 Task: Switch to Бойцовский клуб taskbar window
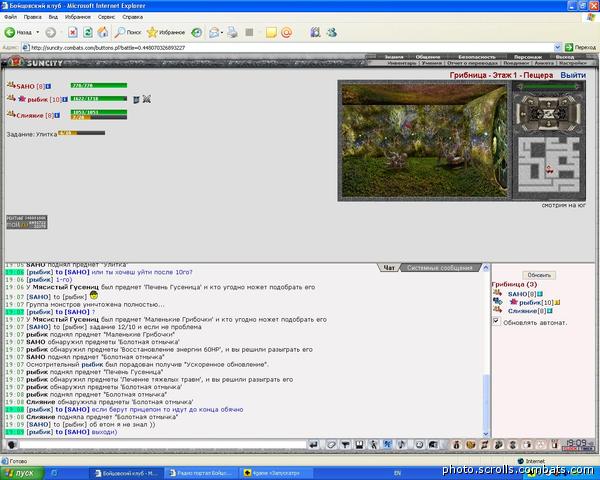pos(126,473)
